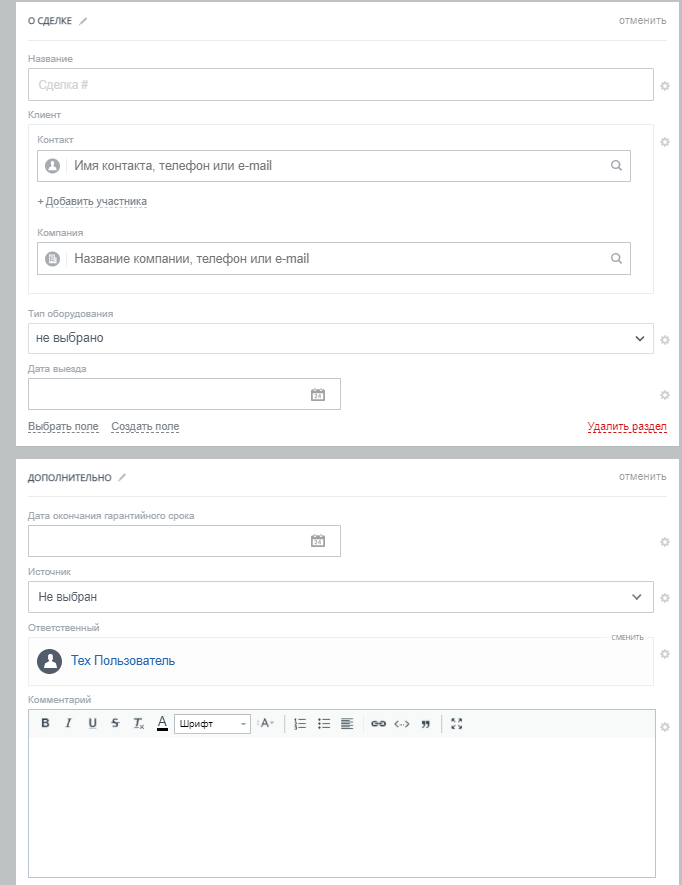Insert link in comment editor

click(378, 724)
